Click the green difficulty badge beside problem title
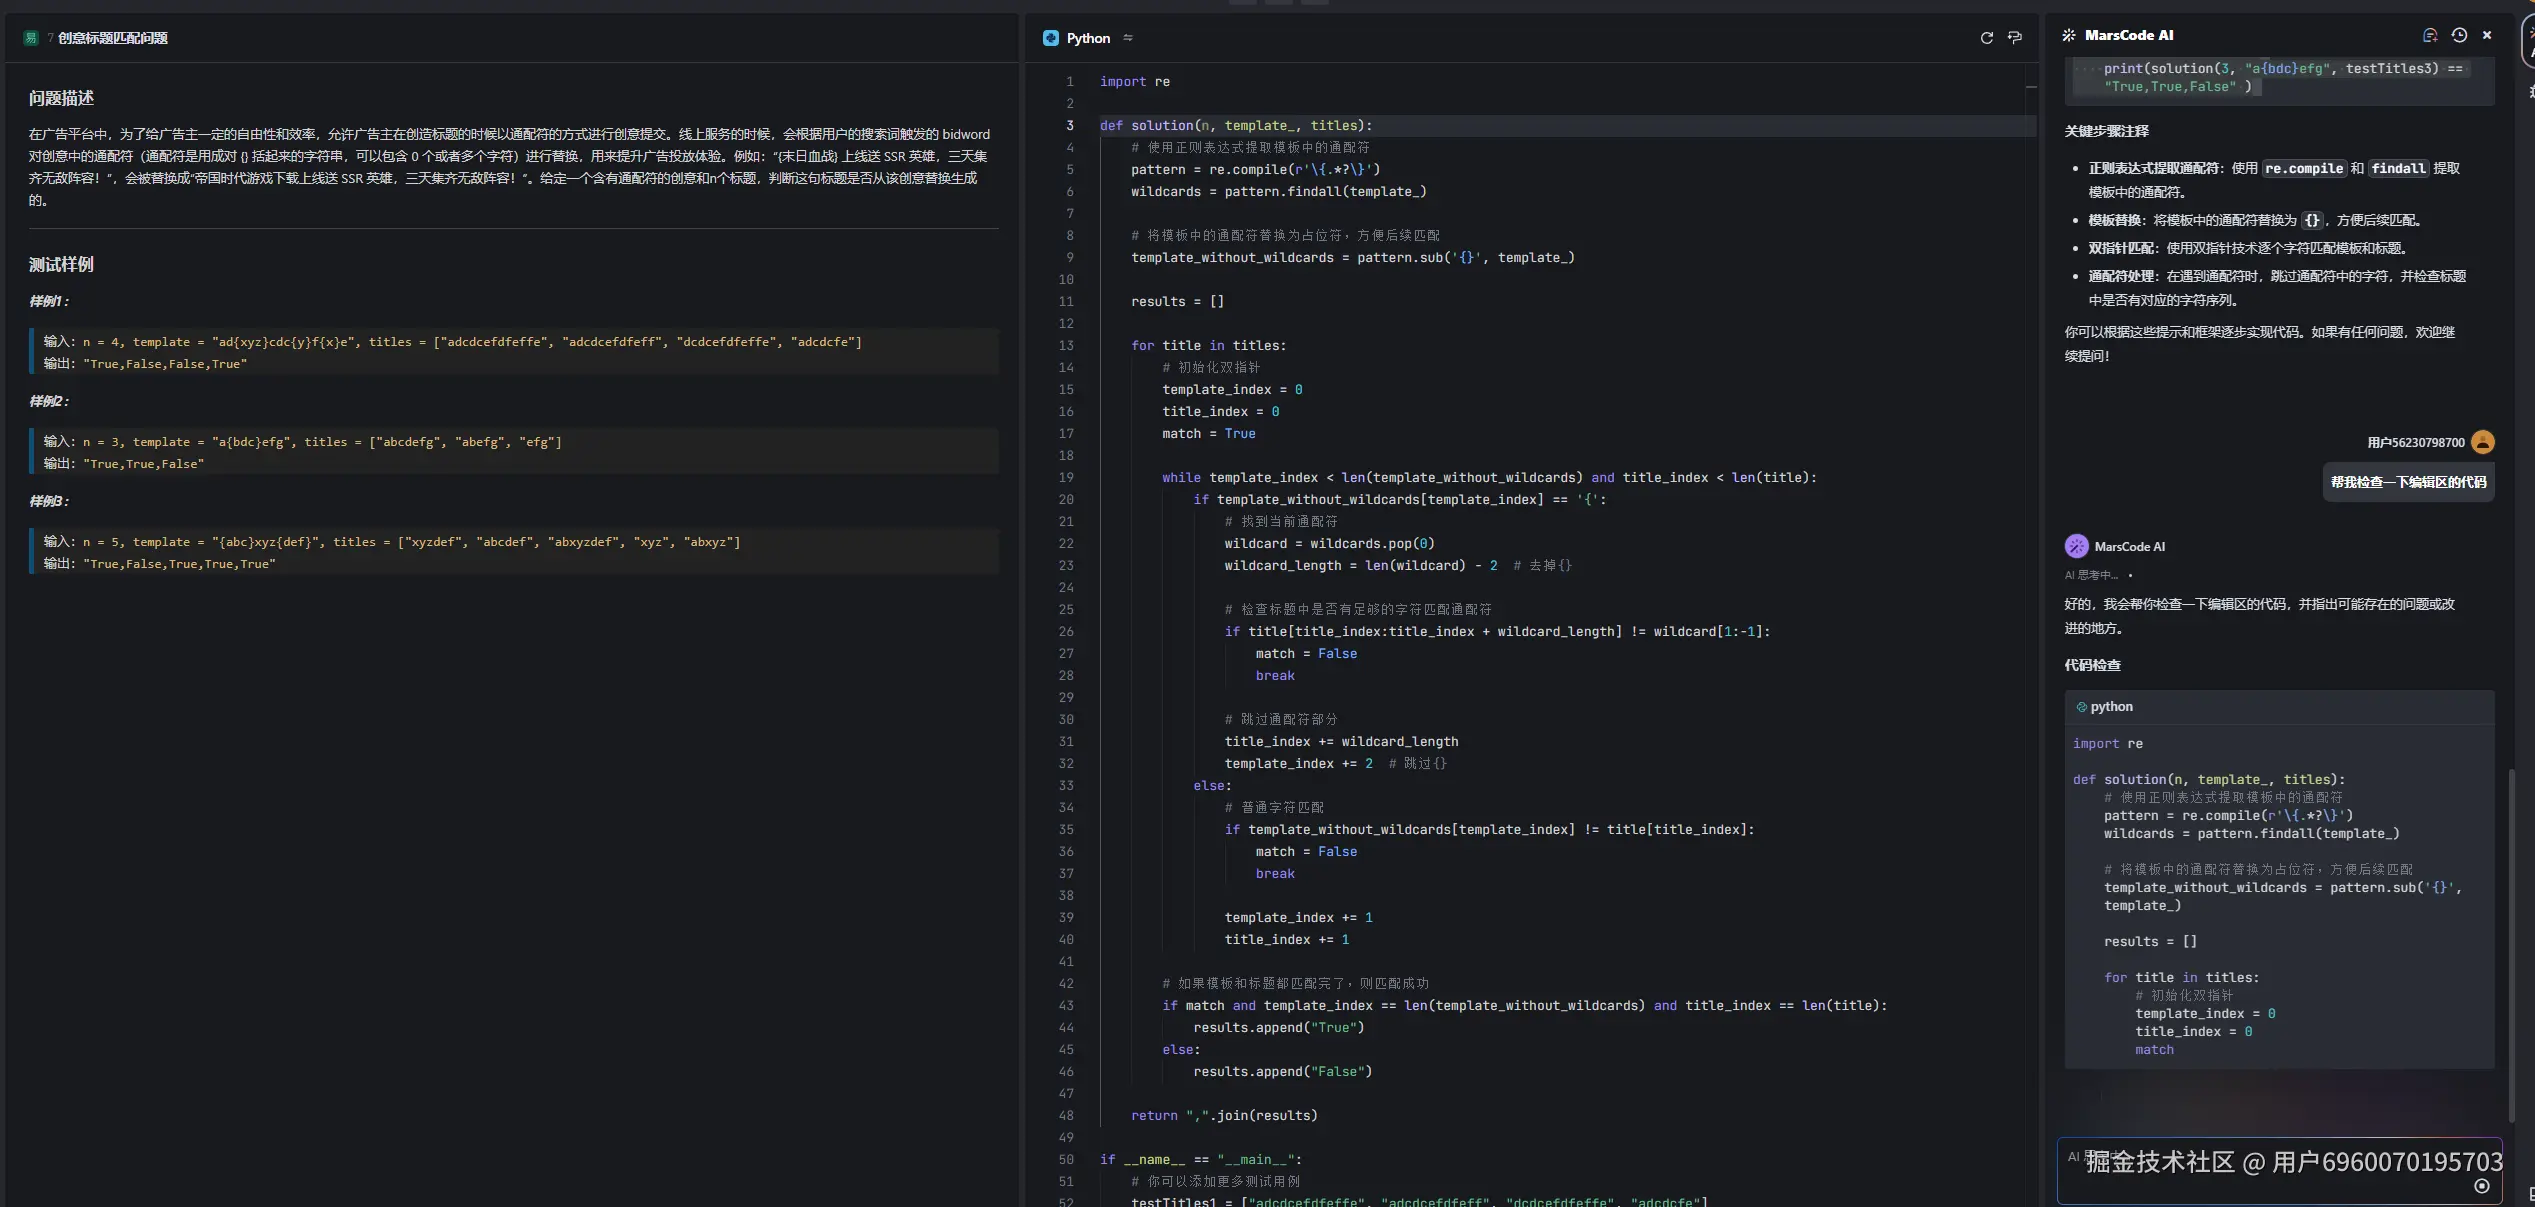 tap(31, 38)
